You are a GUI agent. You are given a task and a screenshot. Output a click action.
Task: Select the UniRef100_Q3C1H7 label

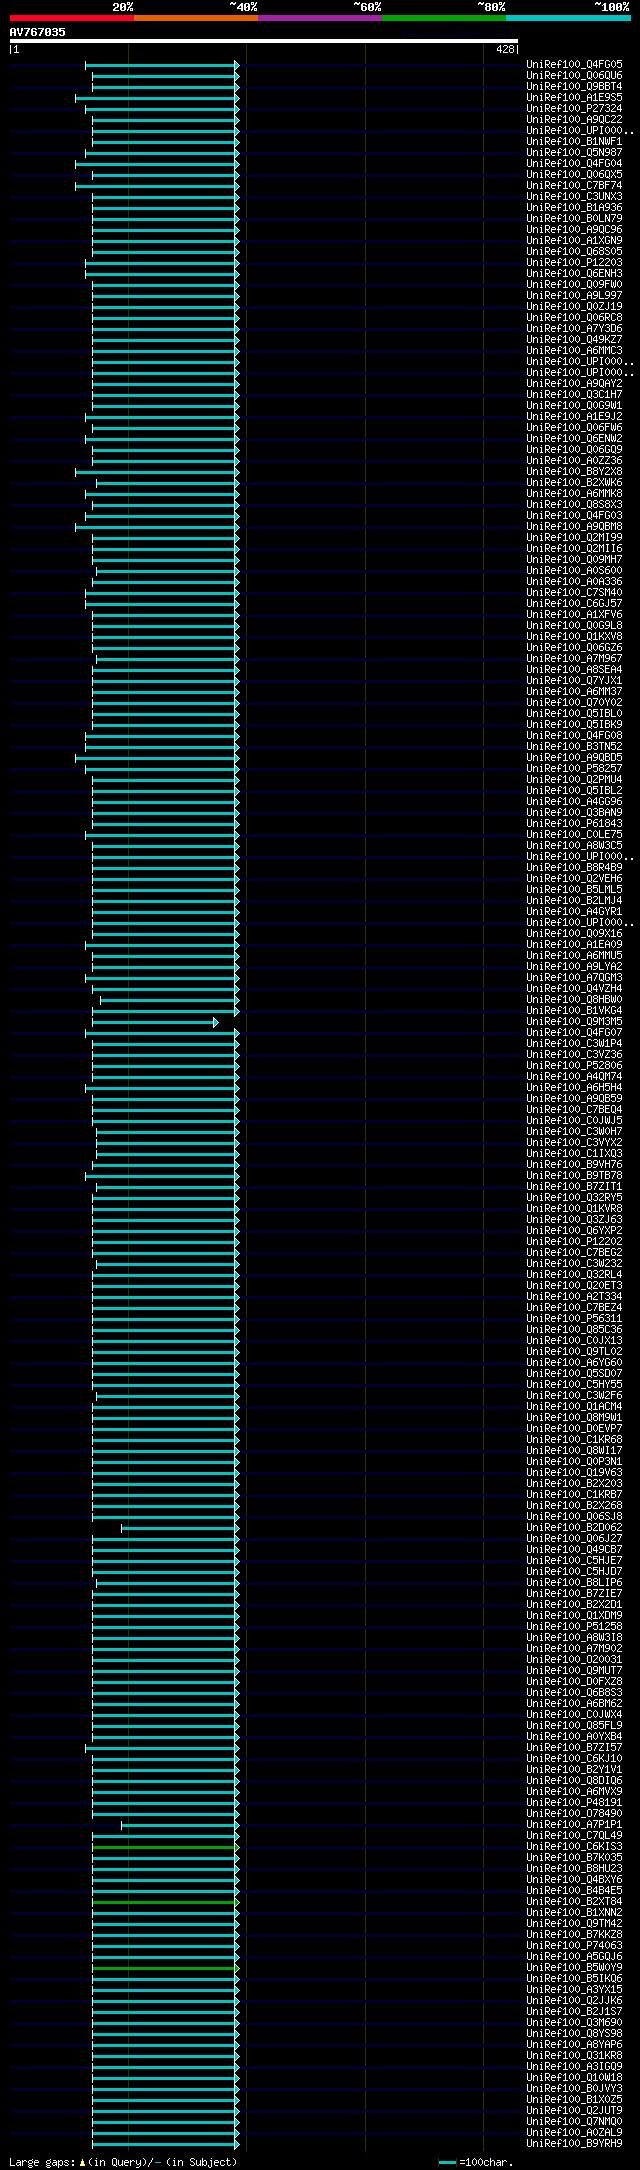click(x=574, y=394)
